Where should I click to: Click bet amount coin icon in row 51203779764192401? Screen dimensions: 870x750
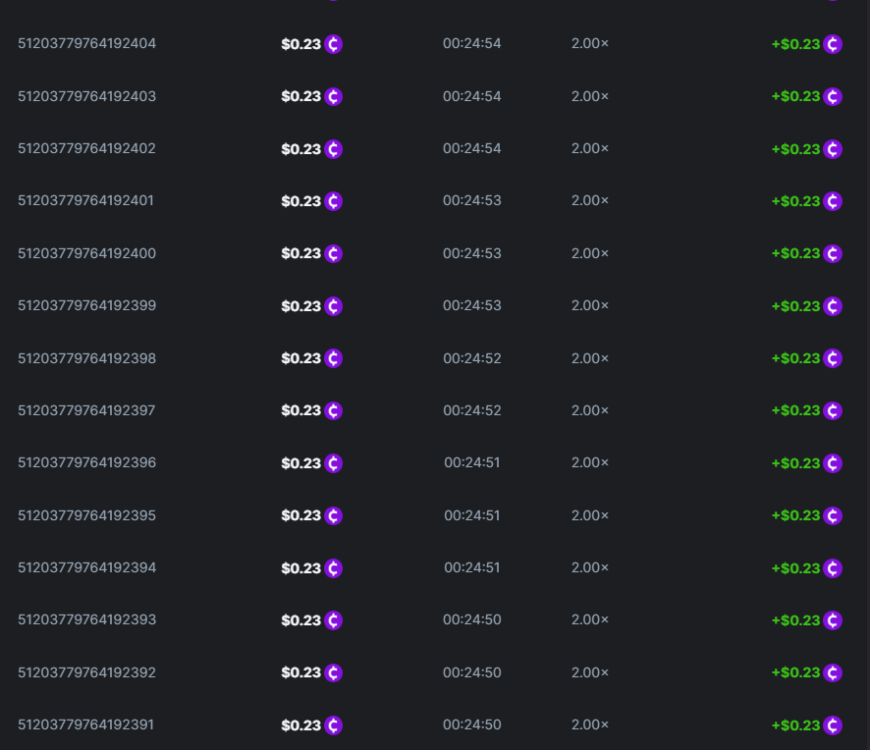click(333, 201)
